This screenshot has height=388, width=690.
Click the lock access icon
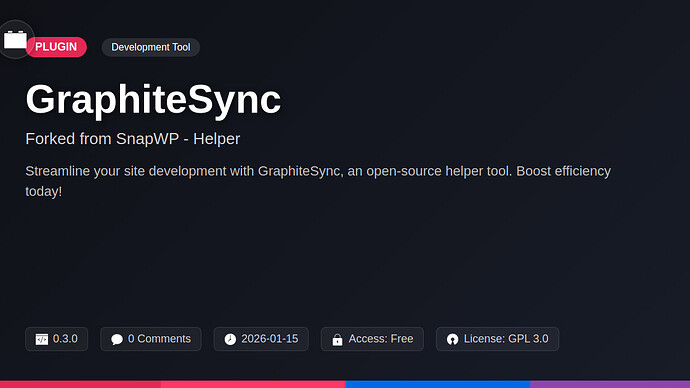pos(338,339)
